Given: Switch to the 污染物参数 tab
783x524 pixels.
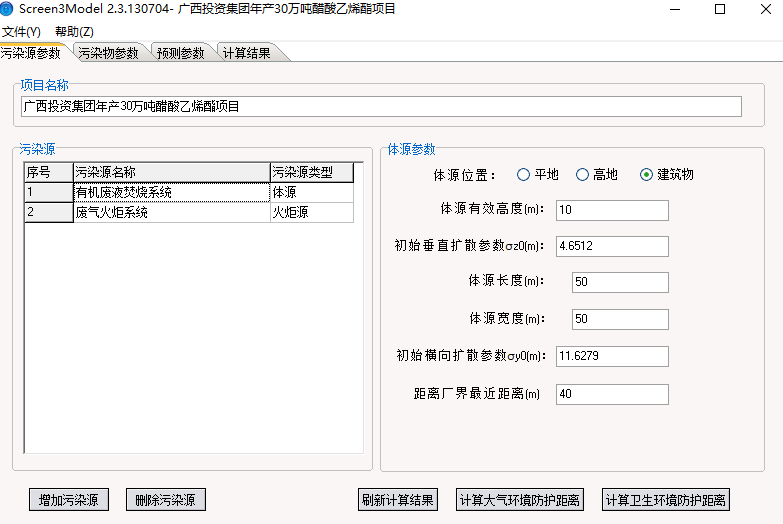Looking at the screenshot, I should tap(108, 53).
